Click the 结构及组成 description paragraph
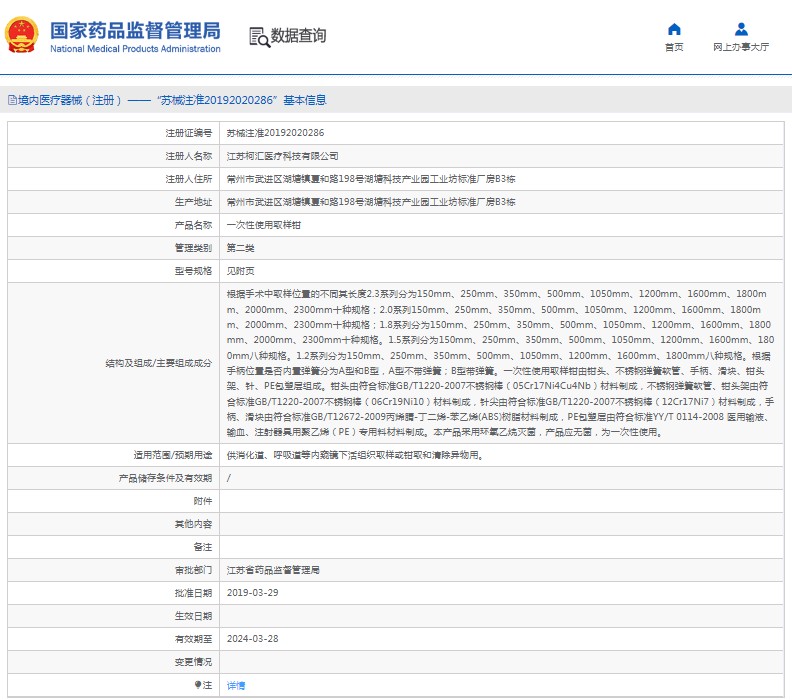This screenshot has height=700, width=792. 501,363
